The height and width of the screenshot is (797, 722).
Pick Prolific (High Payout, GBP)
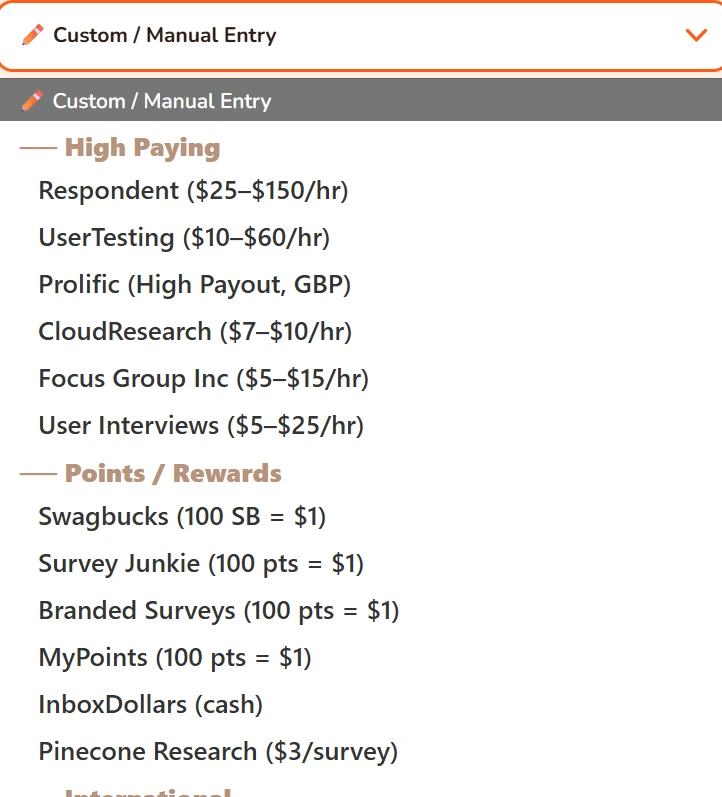pyautogui.click(x=195, y=284)
